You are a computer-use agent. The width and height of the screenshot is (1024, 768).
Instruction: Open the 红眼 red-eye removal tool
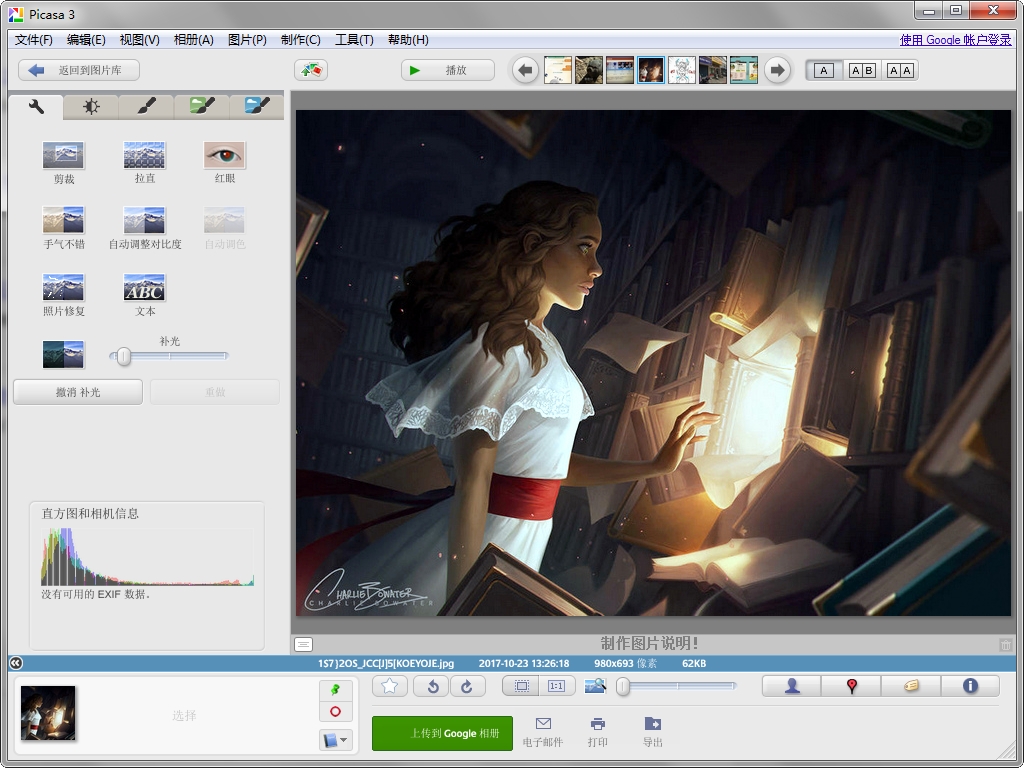[223, 153]
